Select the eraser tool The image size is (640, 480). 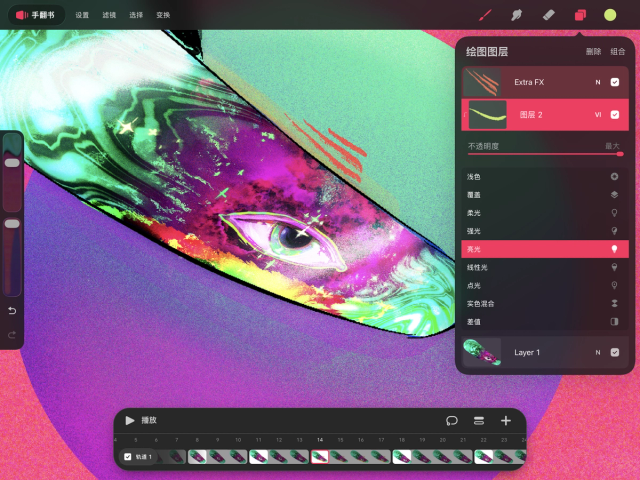pos(548,15)
